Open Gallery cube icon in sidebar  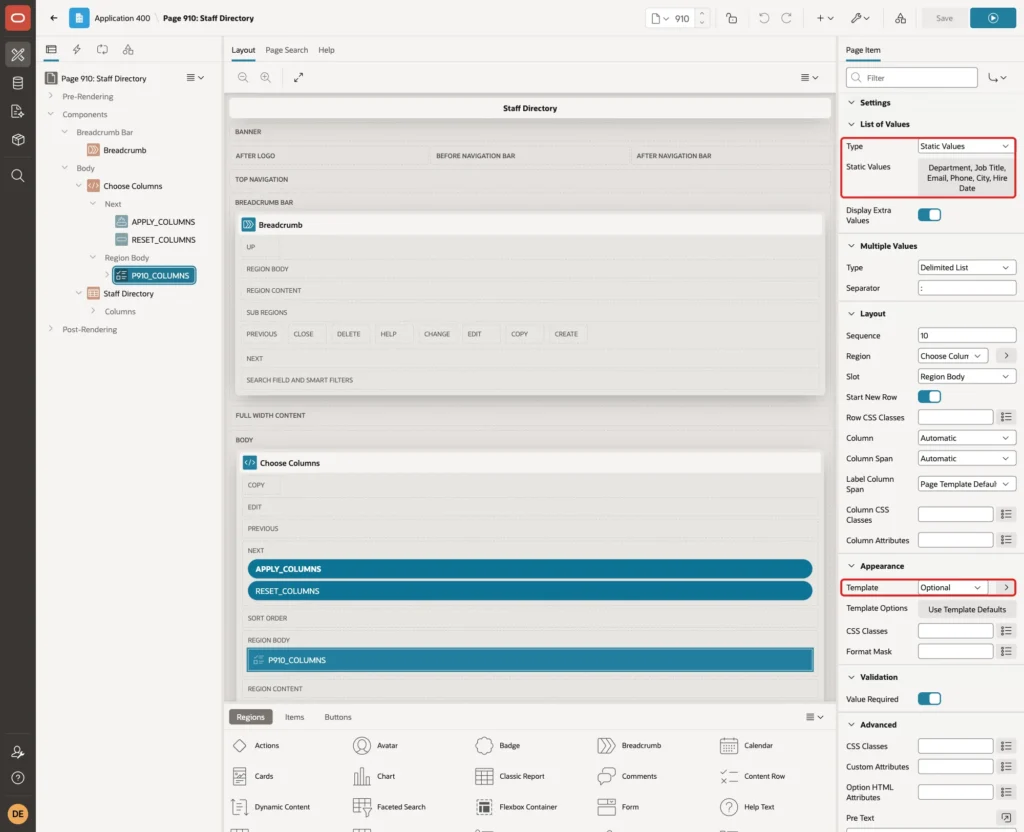18,139
